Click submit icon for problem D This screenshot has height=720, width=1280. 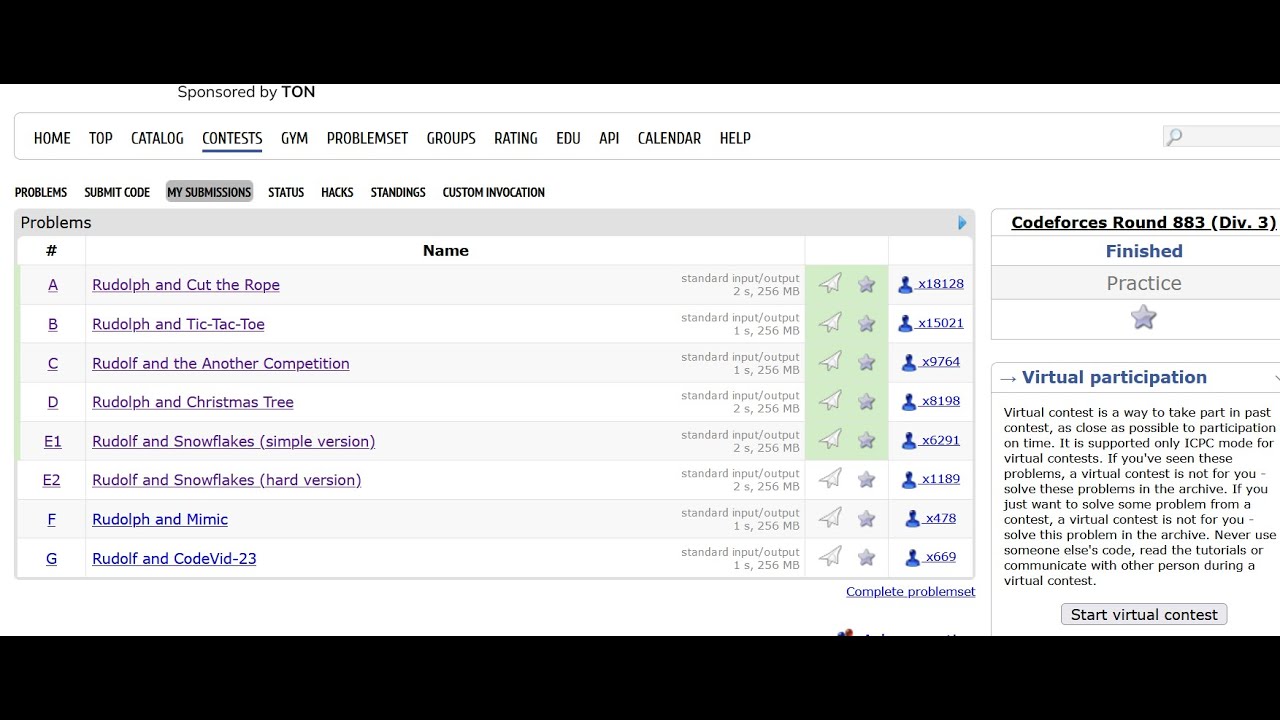click(830, 401)
